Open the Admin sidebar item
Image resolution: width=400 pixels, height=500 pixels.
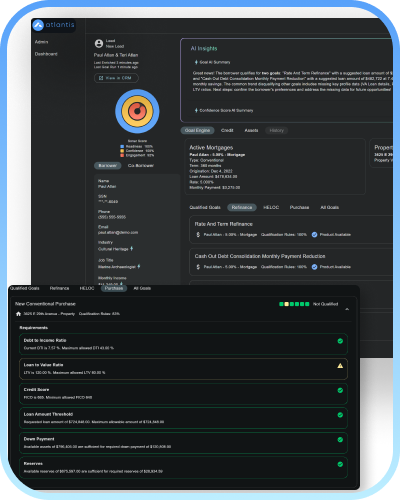pos(41,42)
